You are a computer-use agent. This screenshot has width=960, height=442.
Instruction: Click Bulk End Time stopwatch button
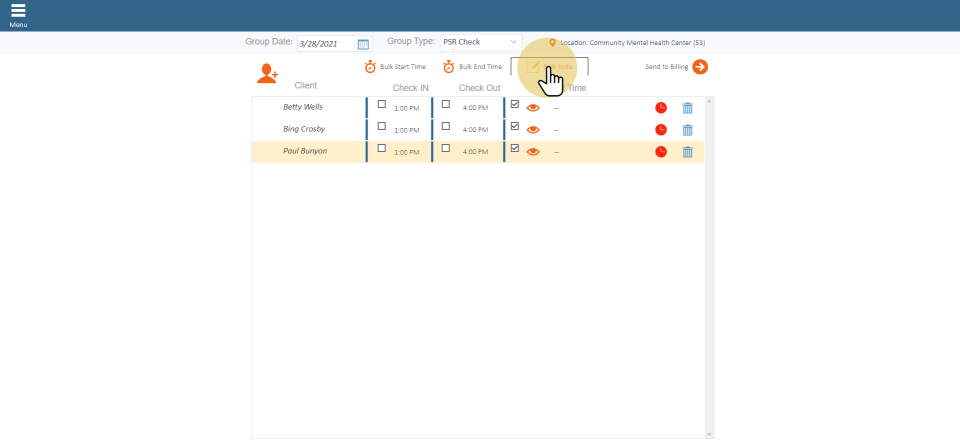tap(449, 67)
